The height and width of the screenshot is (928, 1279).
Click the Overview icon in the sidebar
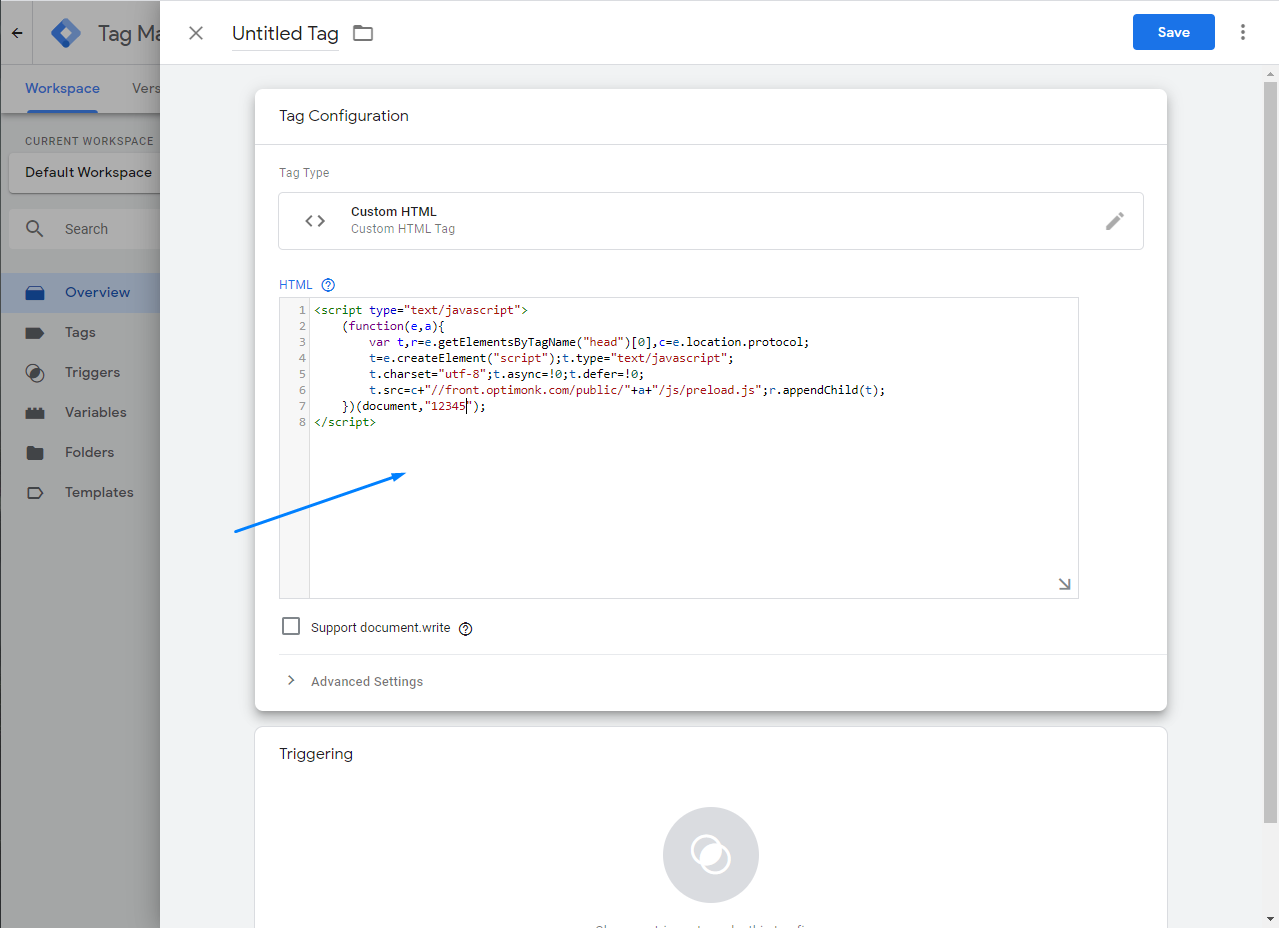point(35,293)
